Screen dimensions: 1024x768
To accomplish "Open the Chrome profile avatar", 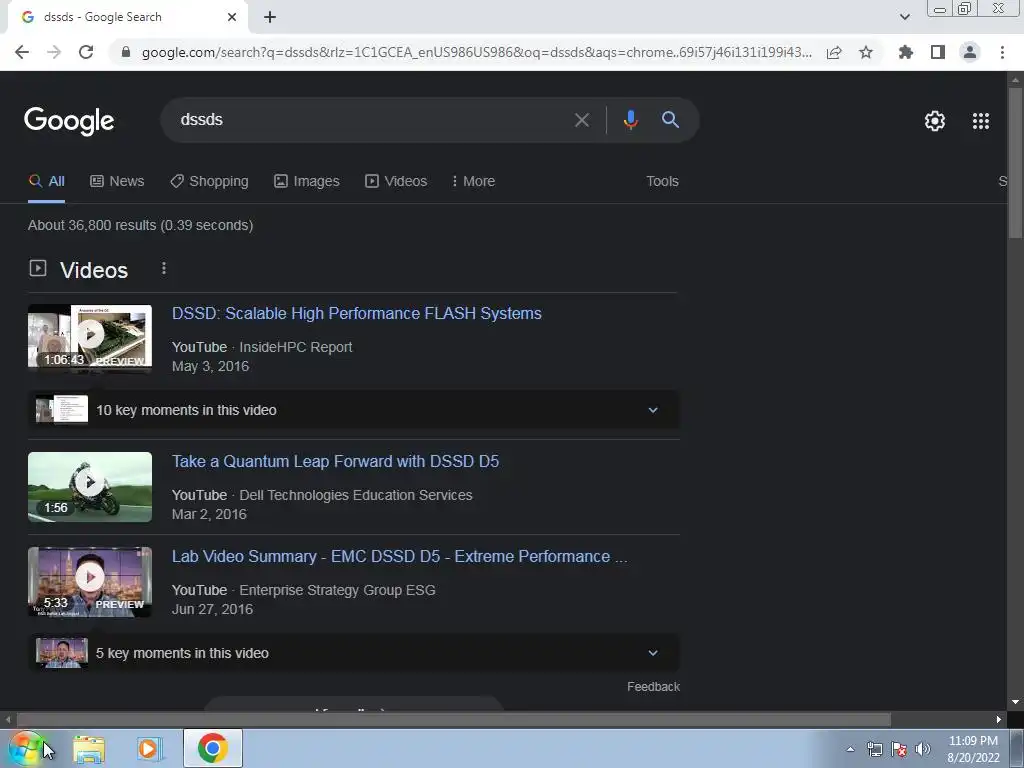I will click(970, 52).
